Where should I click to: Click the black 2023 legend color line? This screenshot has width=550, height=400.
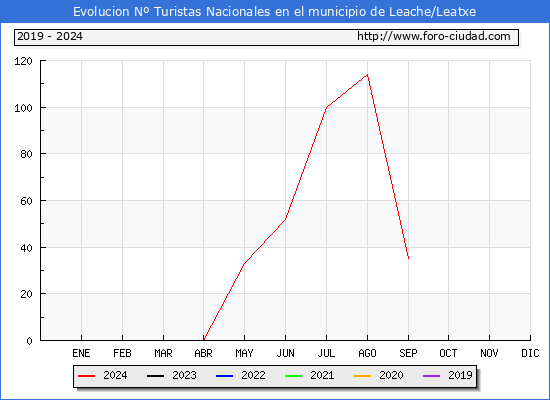[155, 376]
